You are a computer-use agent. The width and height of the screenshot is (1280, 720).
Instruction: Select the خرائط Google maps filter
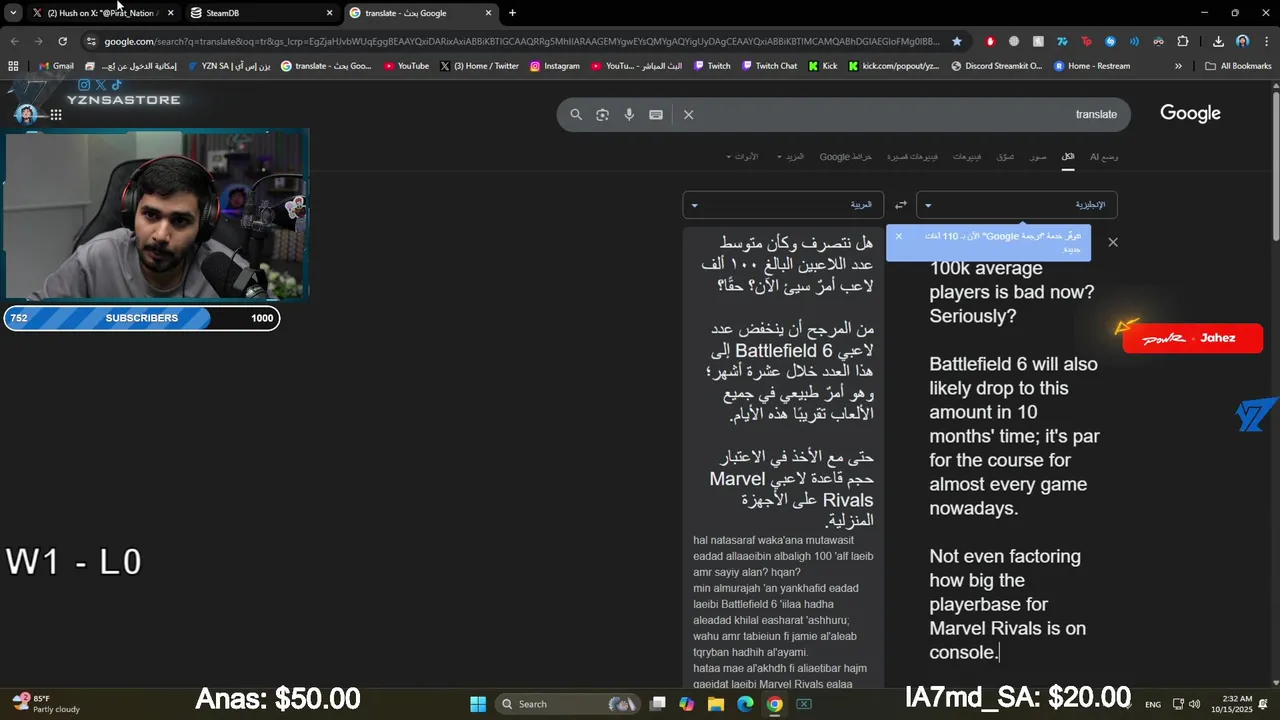(846, 157)
